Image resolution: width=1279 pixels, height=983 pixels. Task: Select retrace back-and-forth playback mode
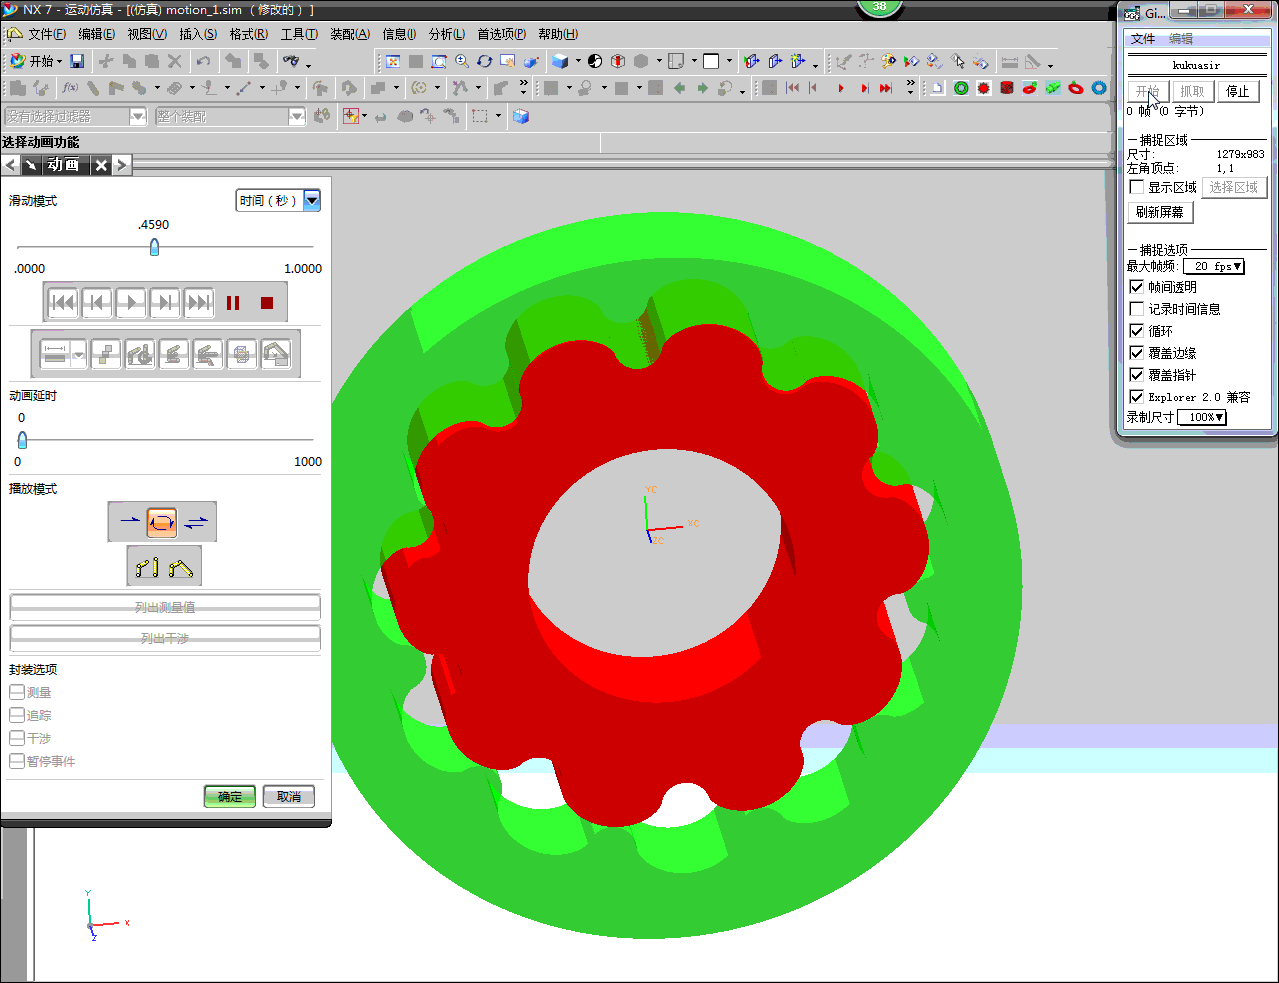196,521
